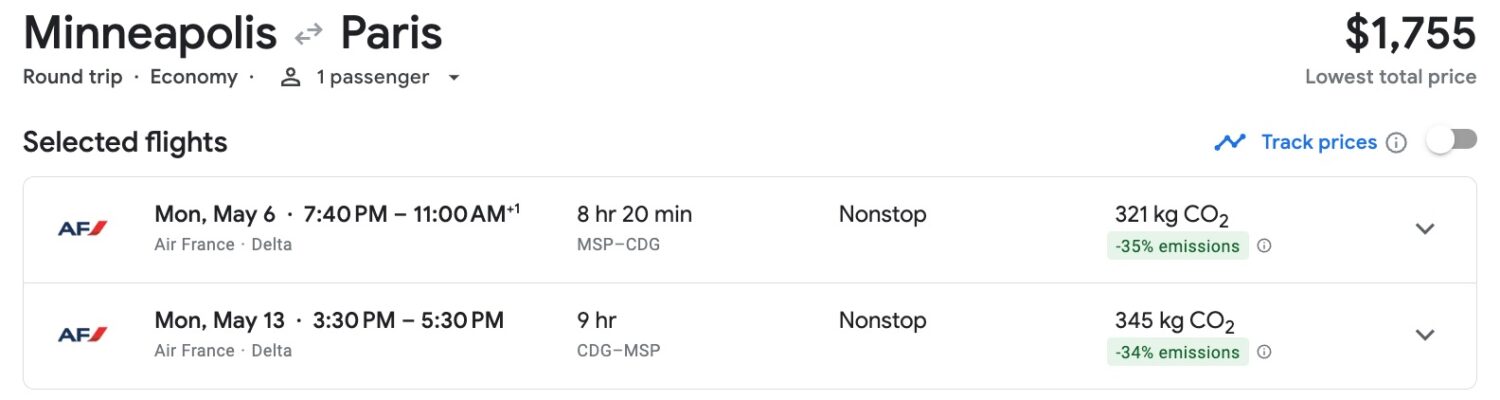The image size is (1500, 400).
Task: Click the 1 passenger label
Action: 373,77
